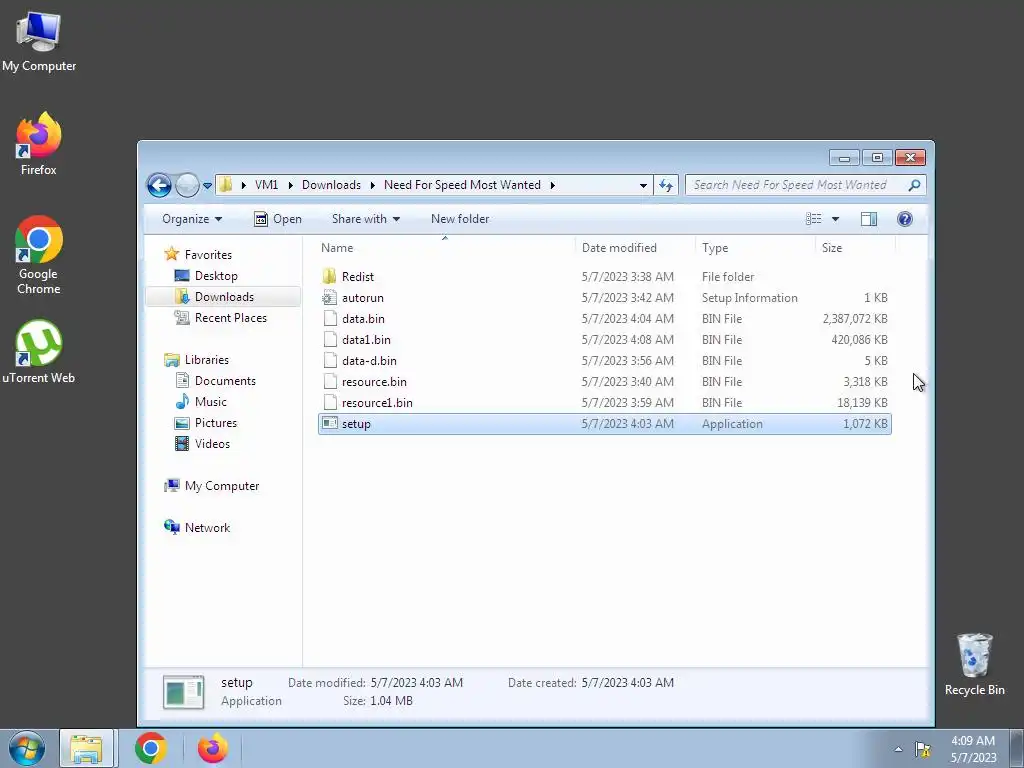This screenshot has height=768, width=1024.
Task: Click the Show desktop button
Action: click(x=1017, y=748)
